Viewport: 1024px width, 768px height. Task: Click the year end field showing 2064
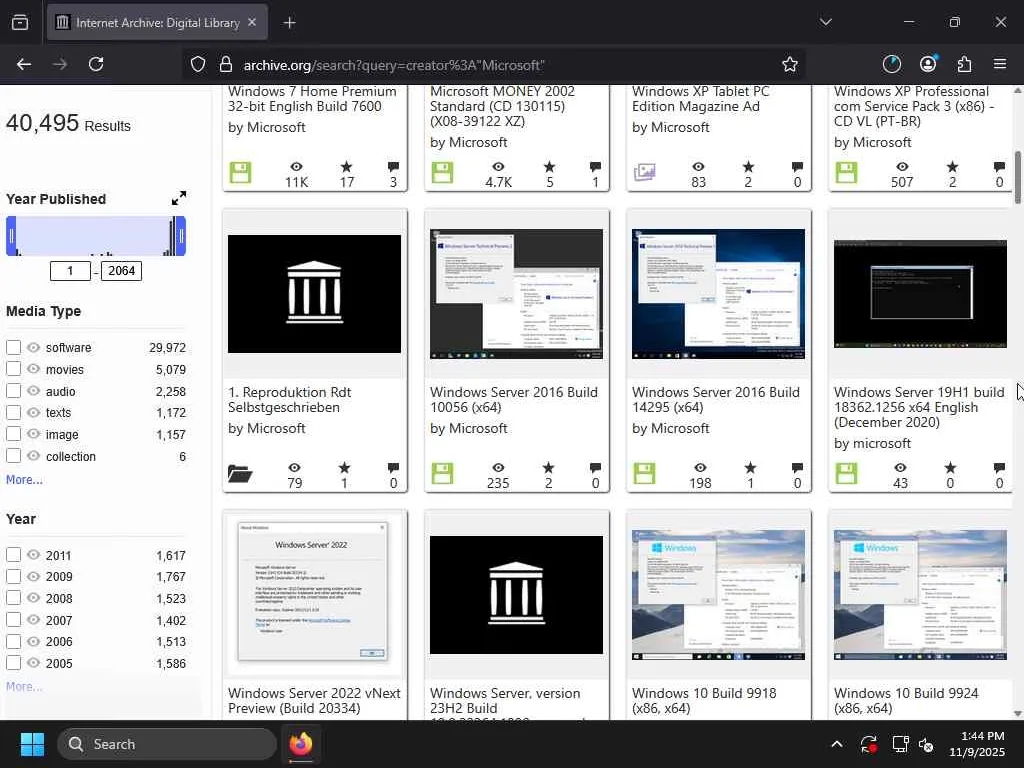coord(121,271)
